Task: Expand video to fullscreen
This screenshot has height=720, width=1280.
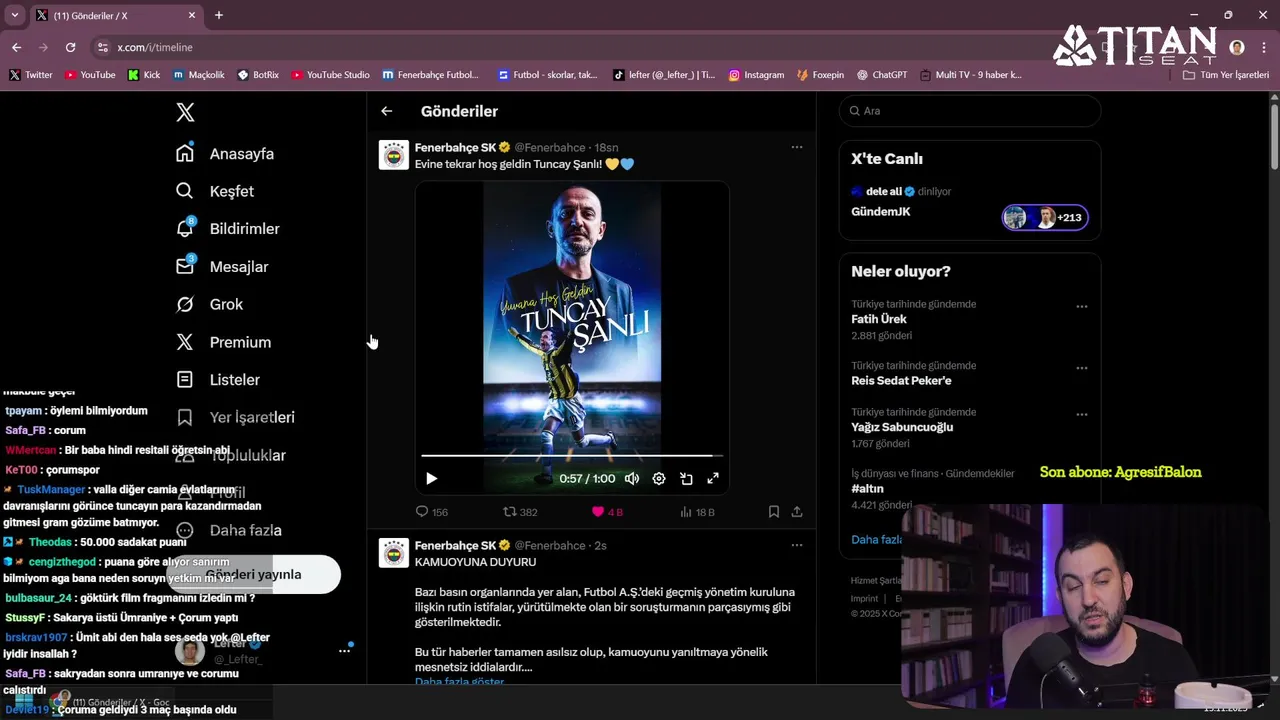Action: coord(713,479)
